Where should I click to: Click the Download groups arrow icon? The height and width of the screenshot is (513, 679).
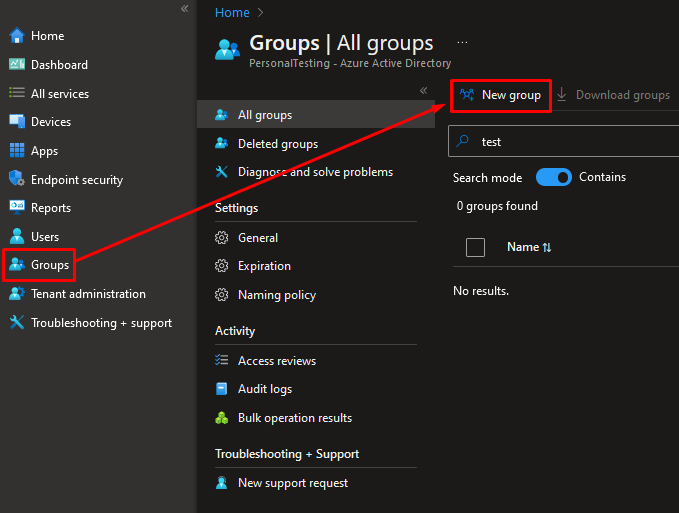pyautogui.click(x=562, y=94)
